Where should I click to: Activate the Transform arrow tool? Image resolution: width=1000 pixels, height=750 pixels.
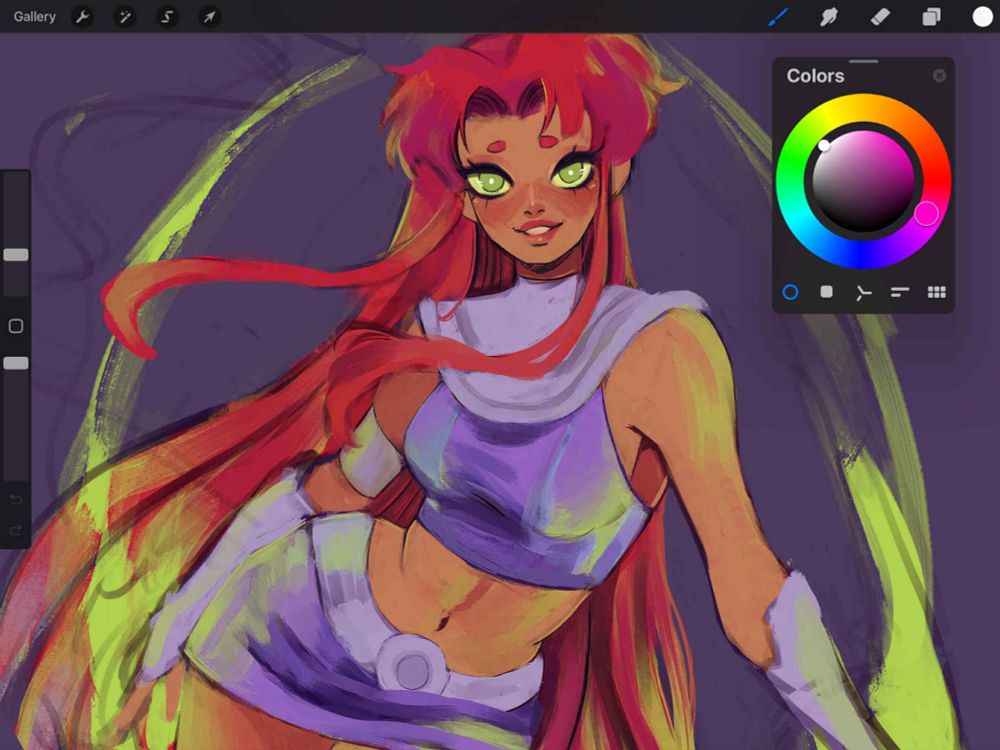pyautogui.click(x=209, y=17)
